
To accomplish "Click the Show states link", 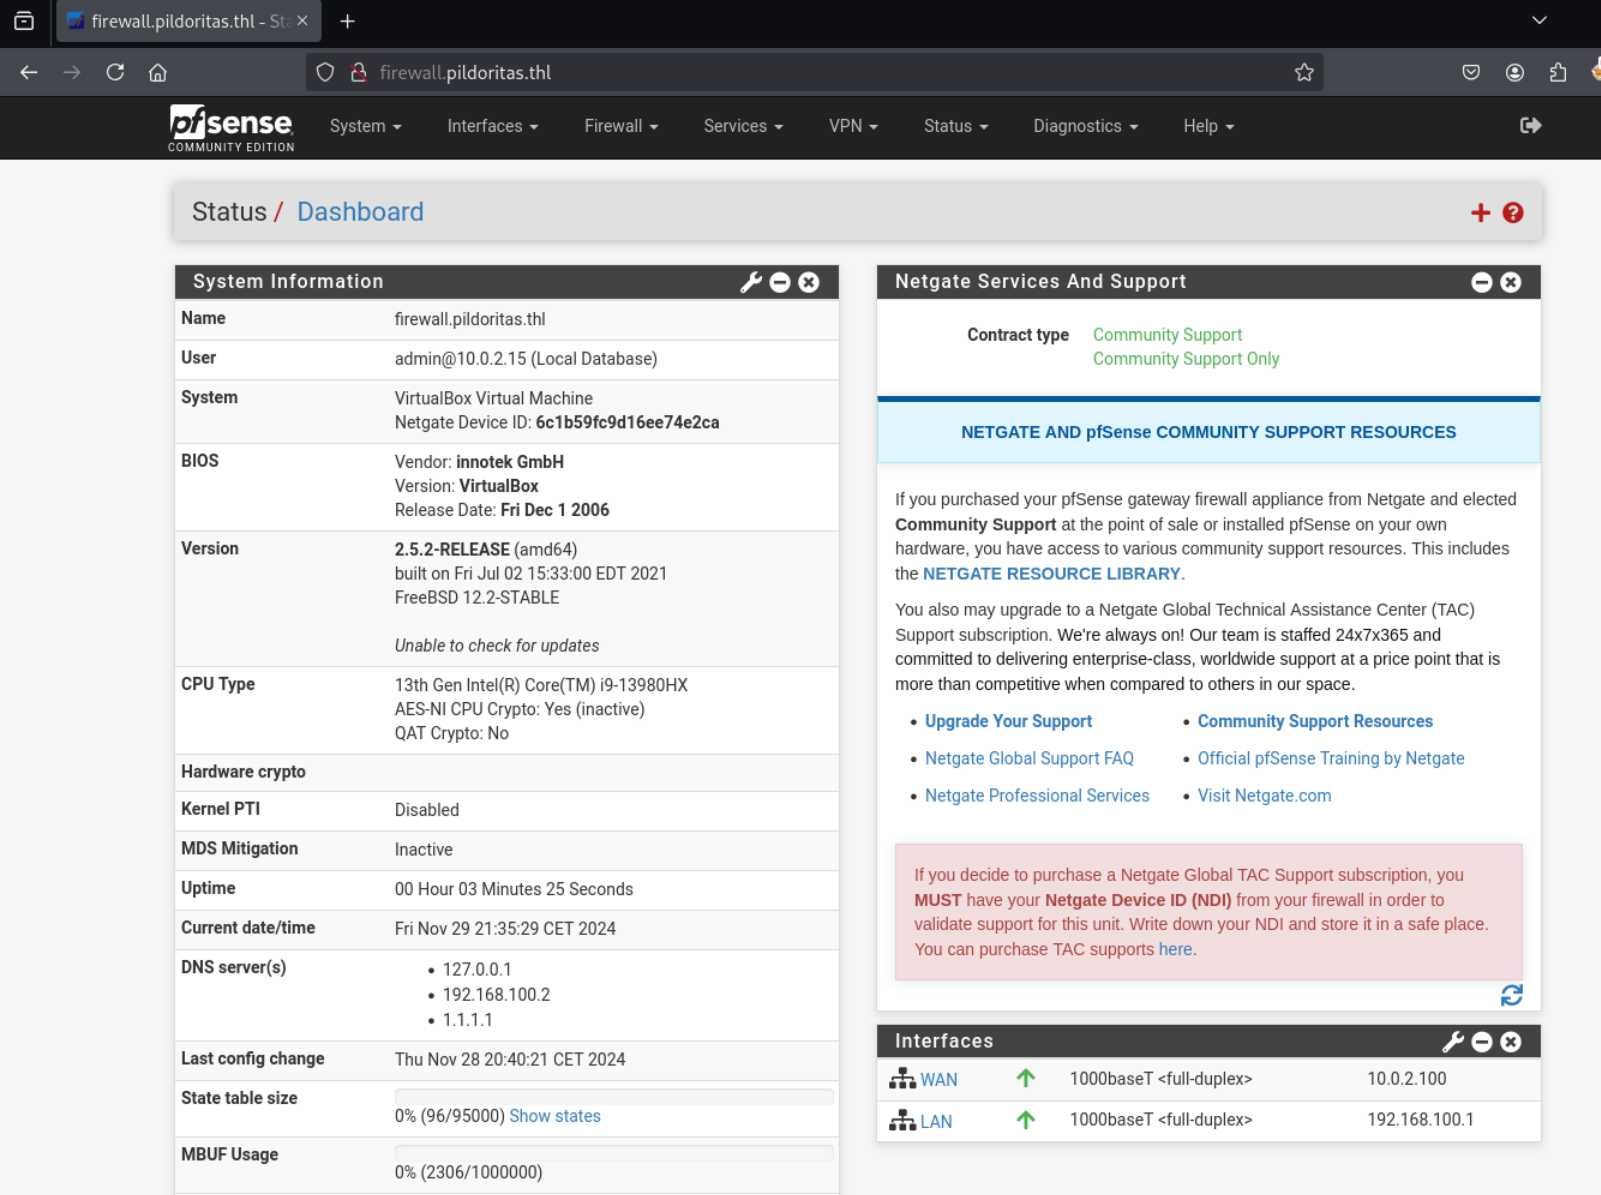I will coord(555,1116).
